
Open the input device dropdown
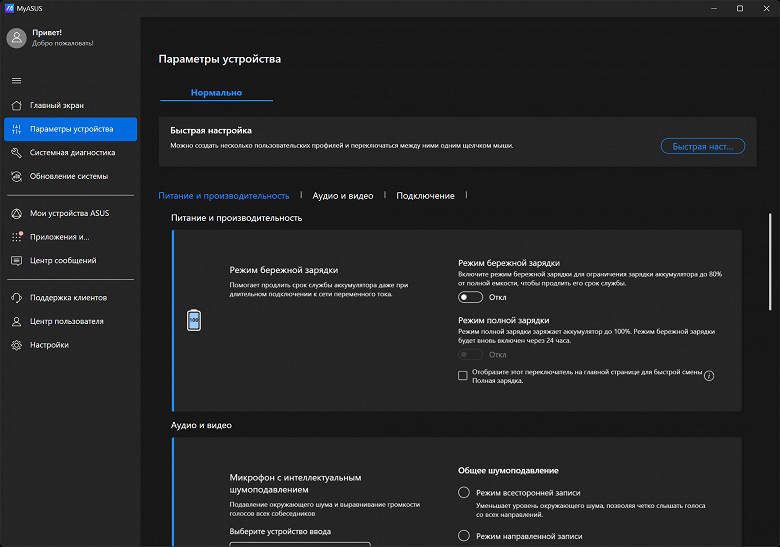300,543
